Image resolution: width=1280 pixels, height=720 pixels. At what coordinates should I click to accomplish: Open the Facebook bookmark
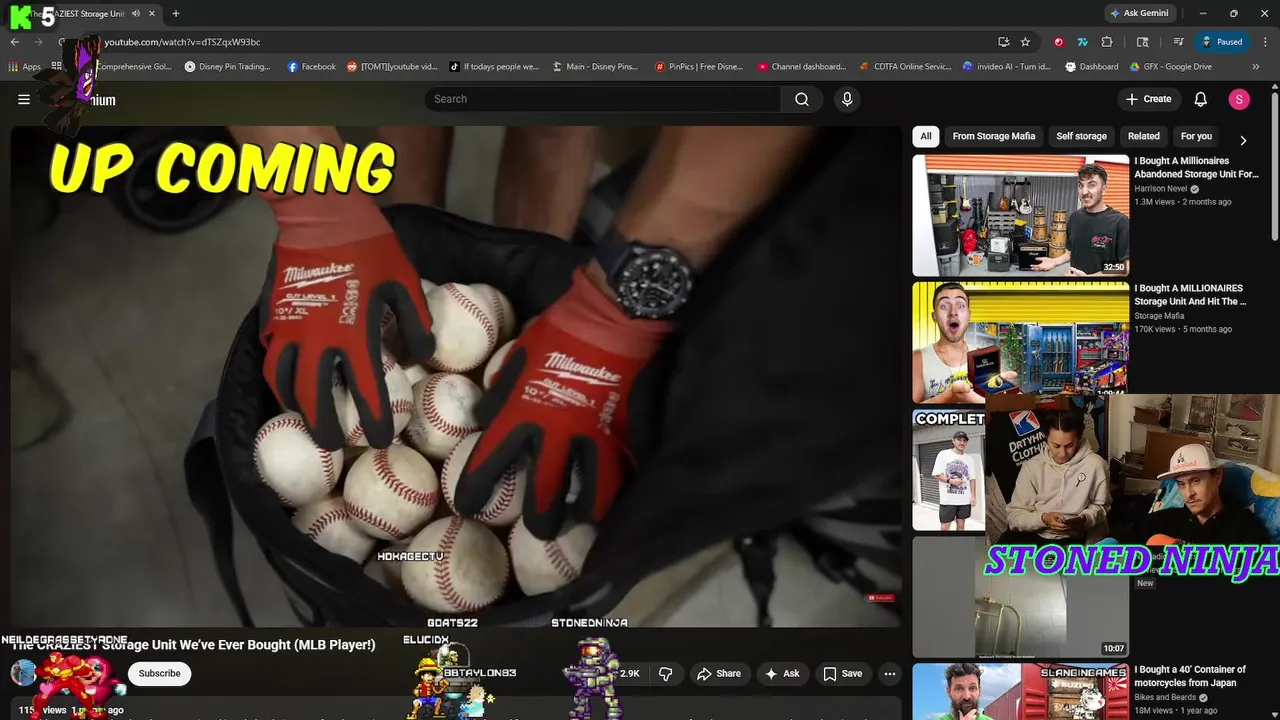tap(312, 67)
